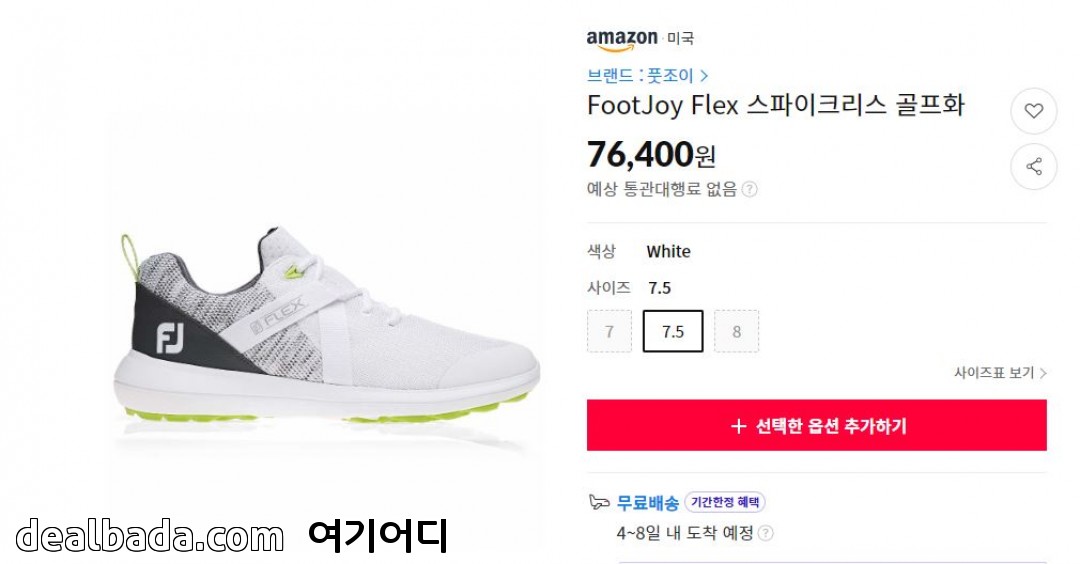Click the 기간한정 혜택 badge

pos(725,502)
